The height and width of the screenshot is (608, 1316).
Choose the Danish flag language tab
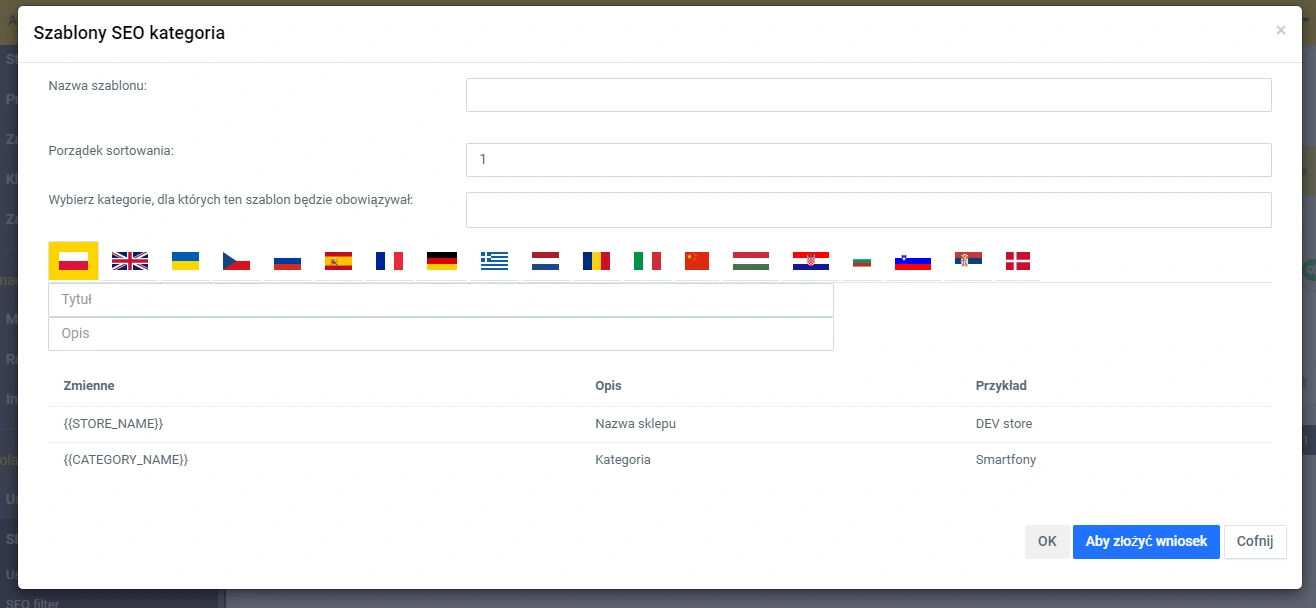coord(1018,261)
